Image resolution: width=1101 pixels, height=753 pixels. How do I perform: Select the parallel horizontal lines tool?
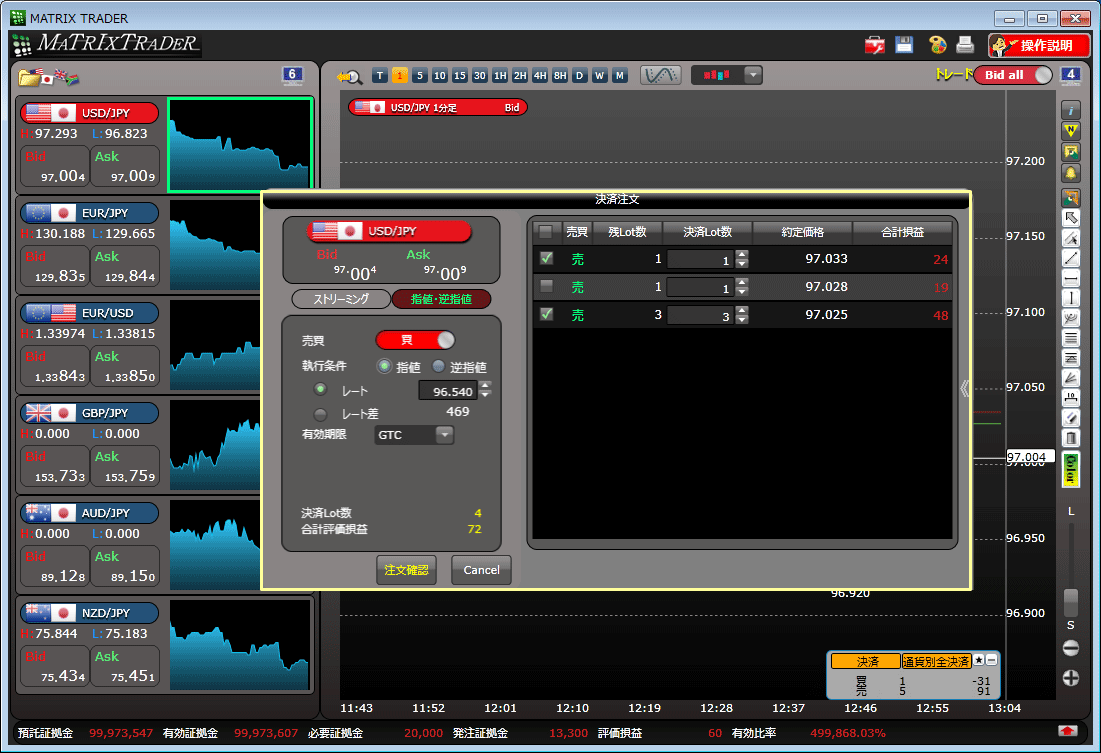point(1070,339)
